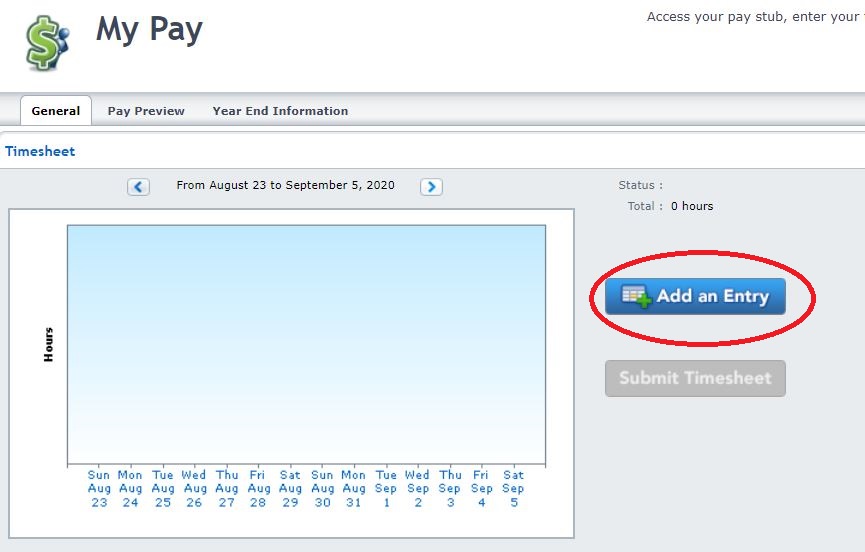Select Sun Aug 23 on chart axis
Image resolution: width=865 pixels, height=552 pixels.
[x=99, y=489]
